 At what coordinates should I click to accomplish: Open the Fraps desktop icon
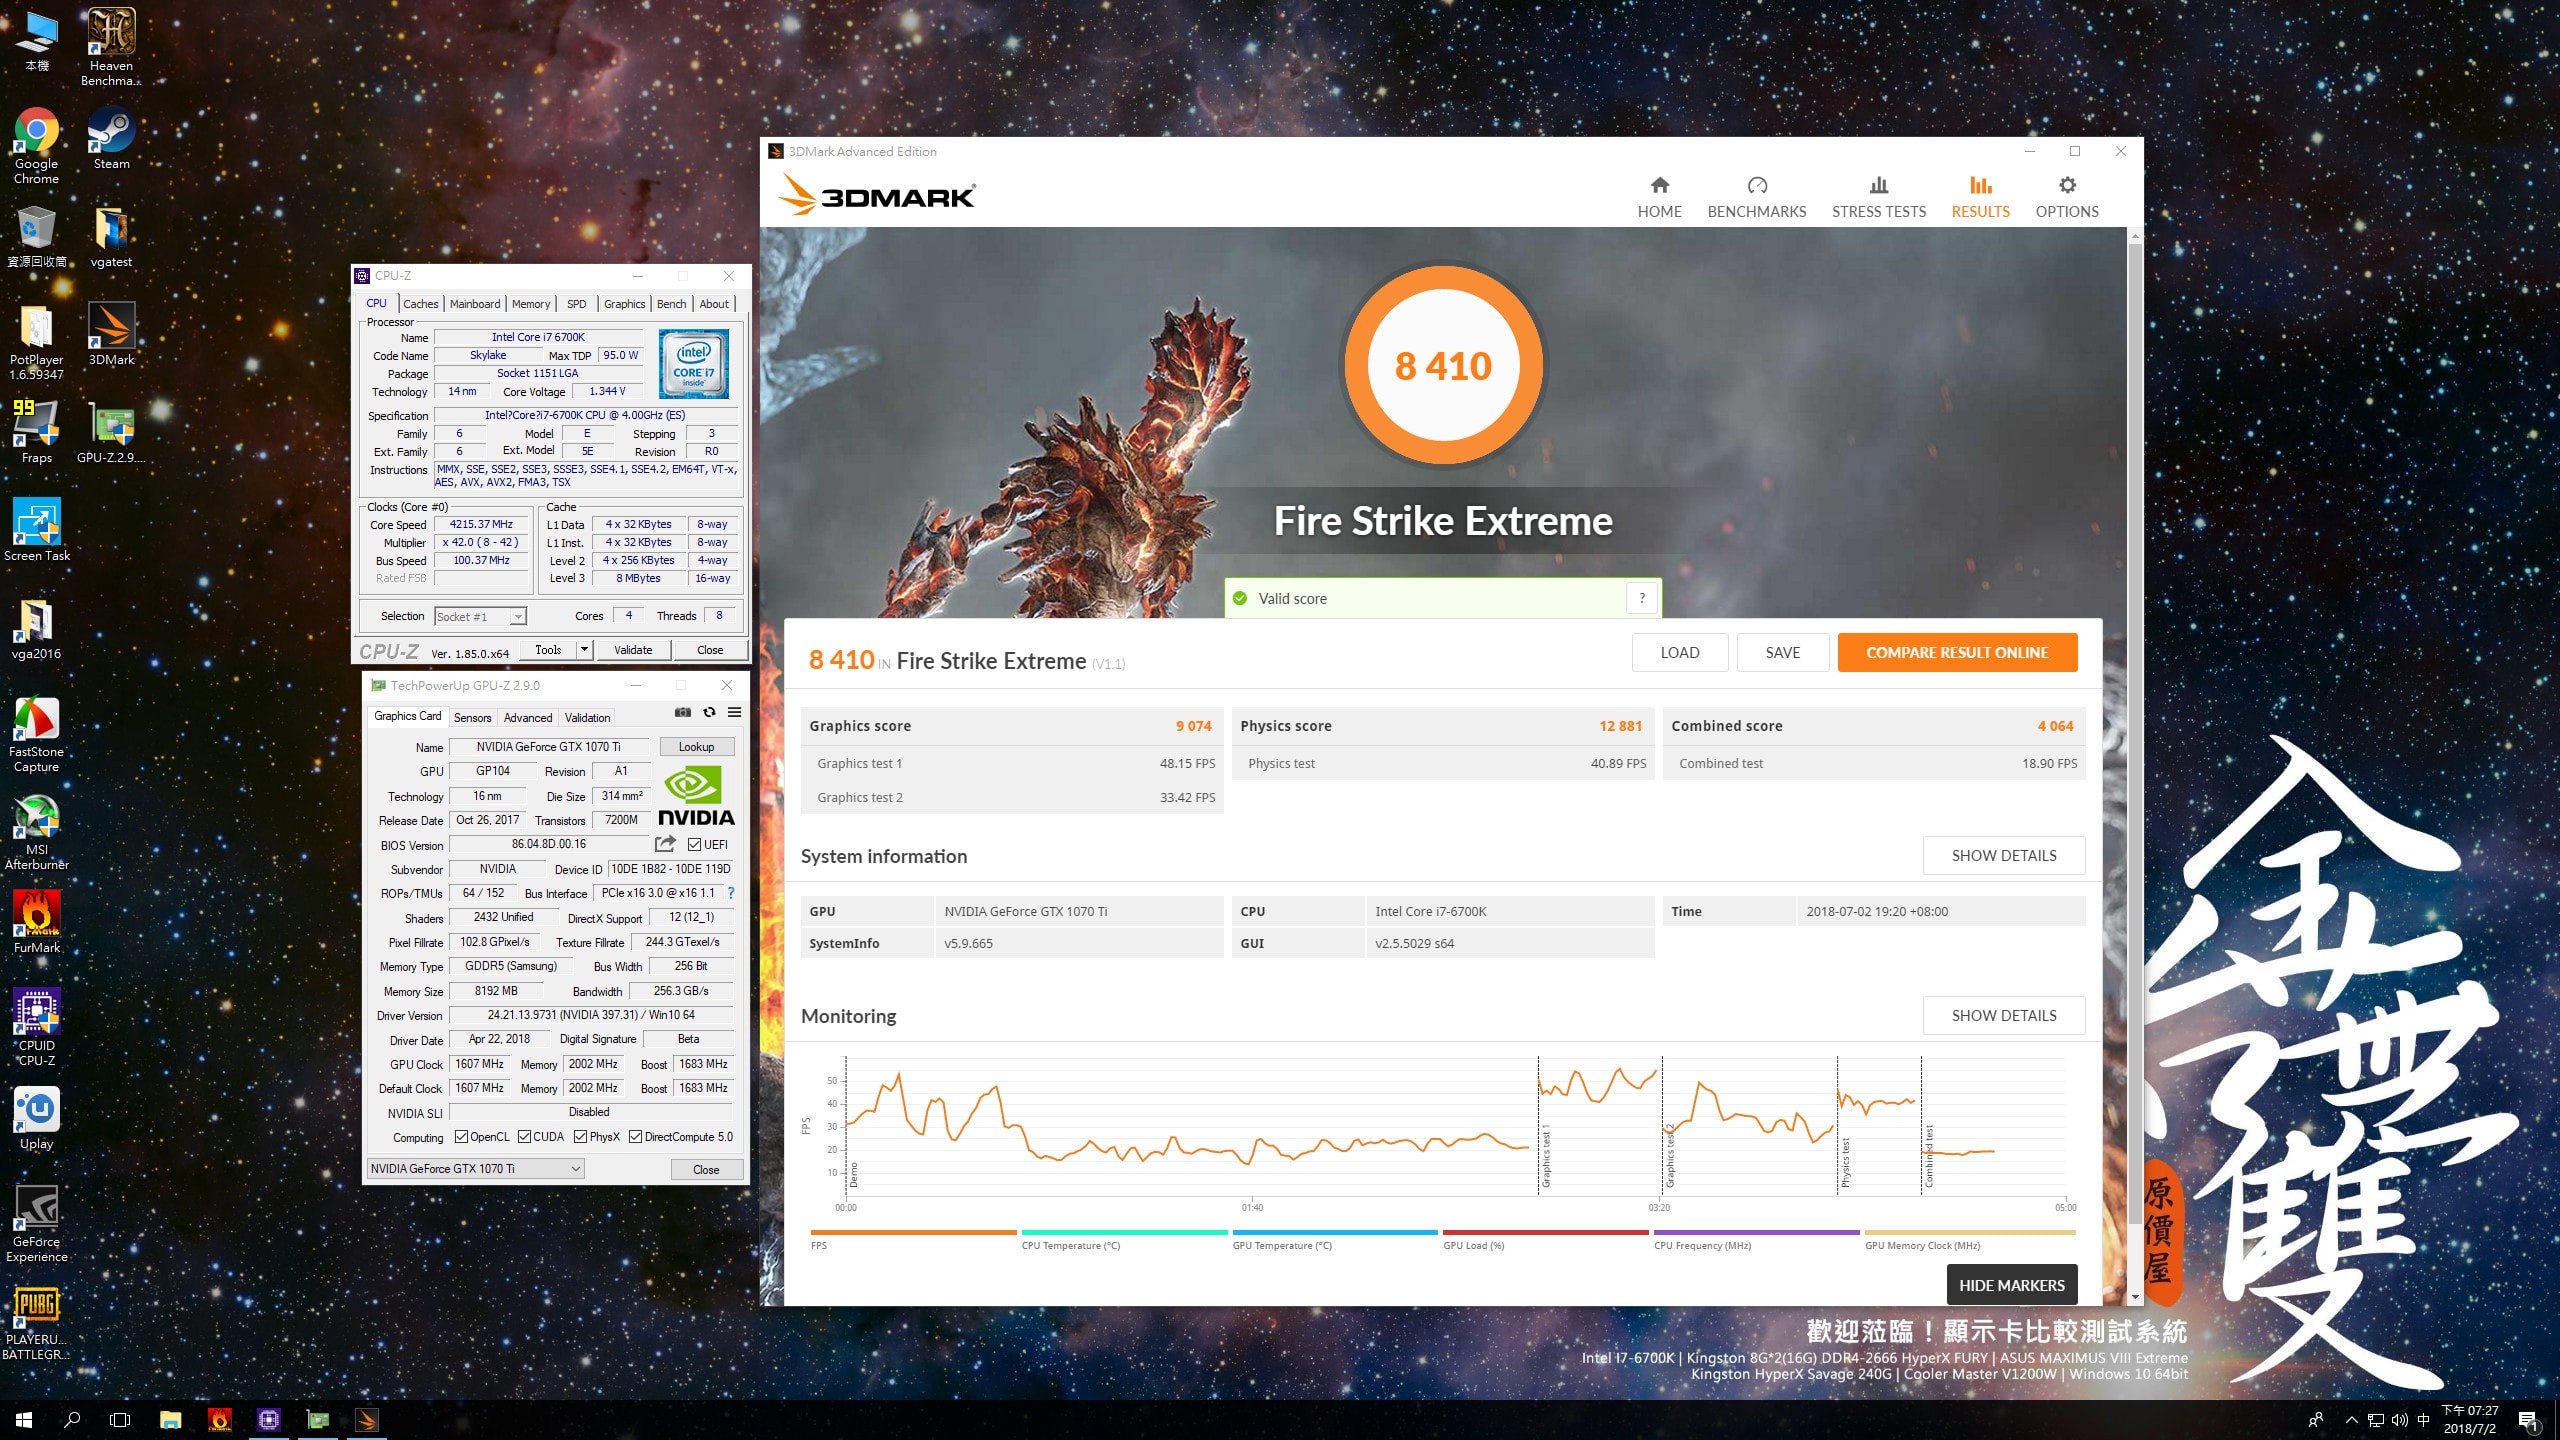36,432
